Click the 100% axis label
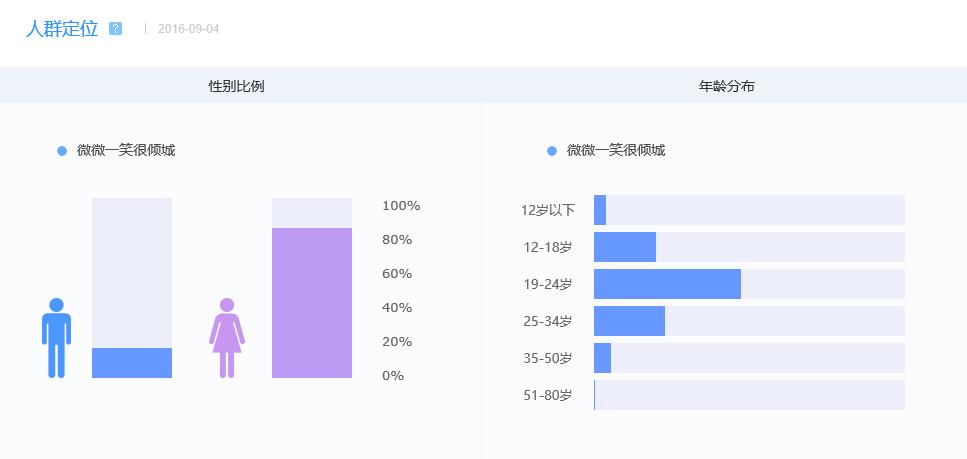 pyautogui.click(x=401, y=206)
